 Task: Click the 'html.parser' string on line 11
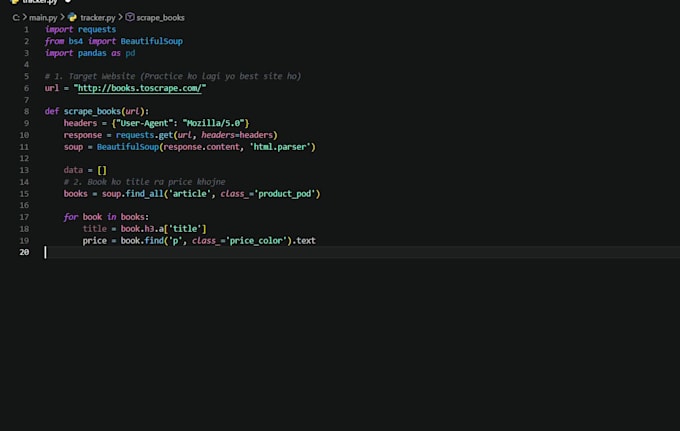[282, 147]
